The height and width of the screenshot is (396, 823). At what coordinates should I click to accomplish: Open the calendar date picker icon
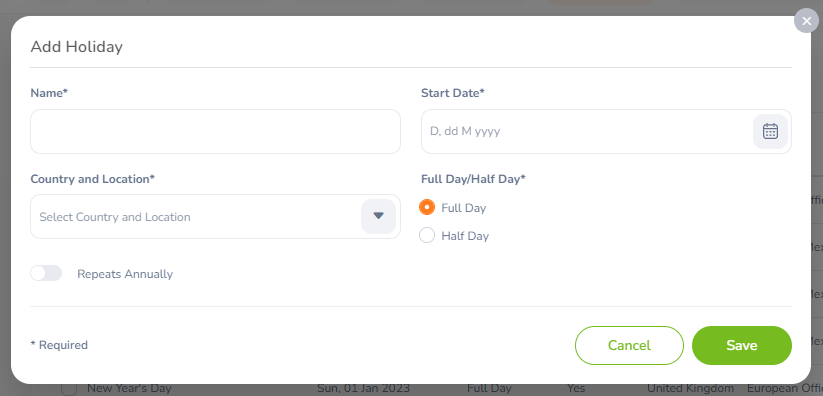pyautogui.click(x=770, y=131)
